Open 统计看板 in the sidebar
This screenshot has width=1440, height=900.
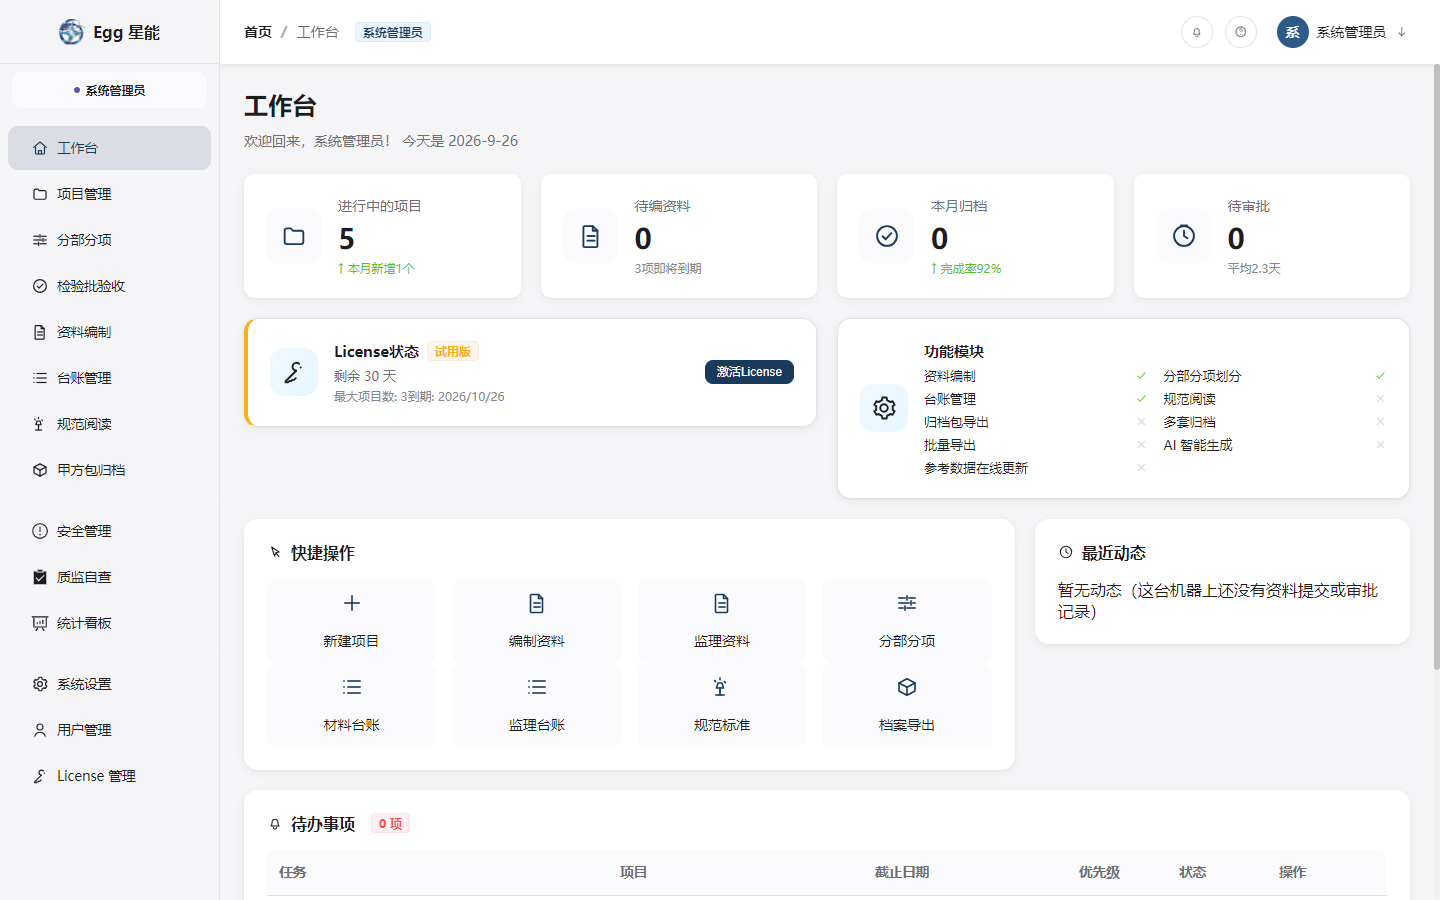[109, 623]
